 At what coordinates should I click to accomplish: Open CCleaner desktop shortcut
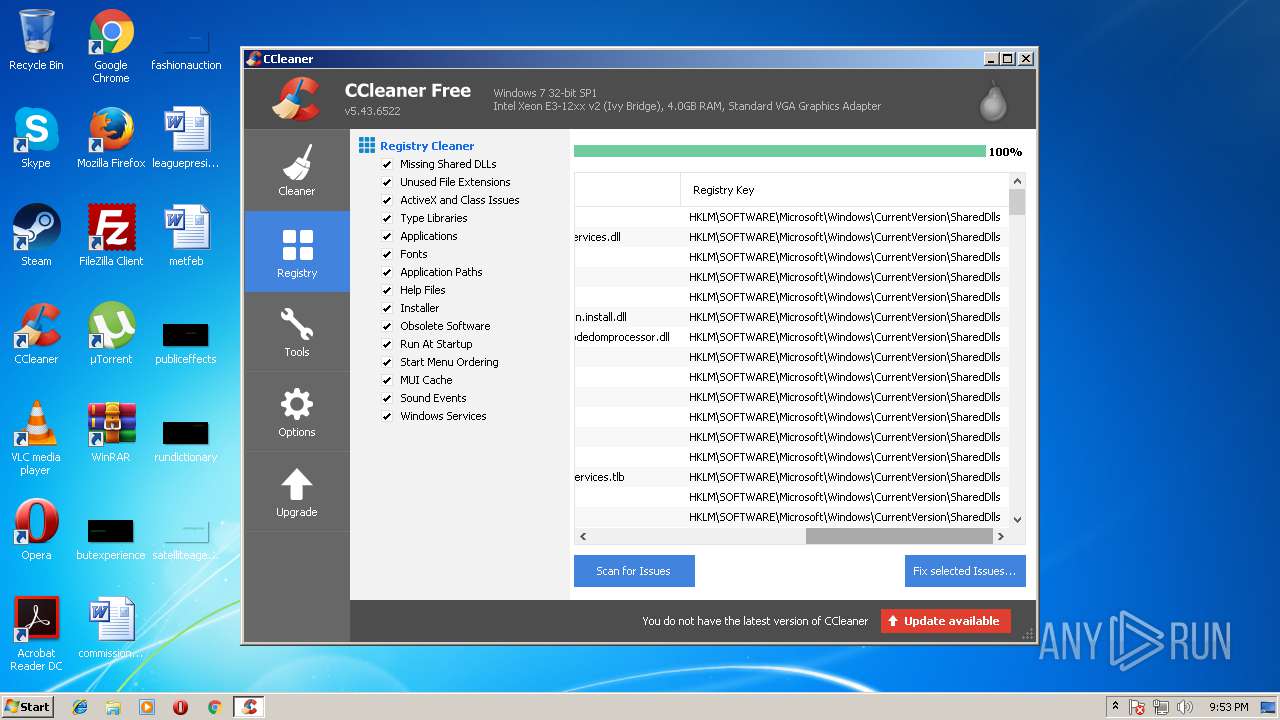[36, 334]
